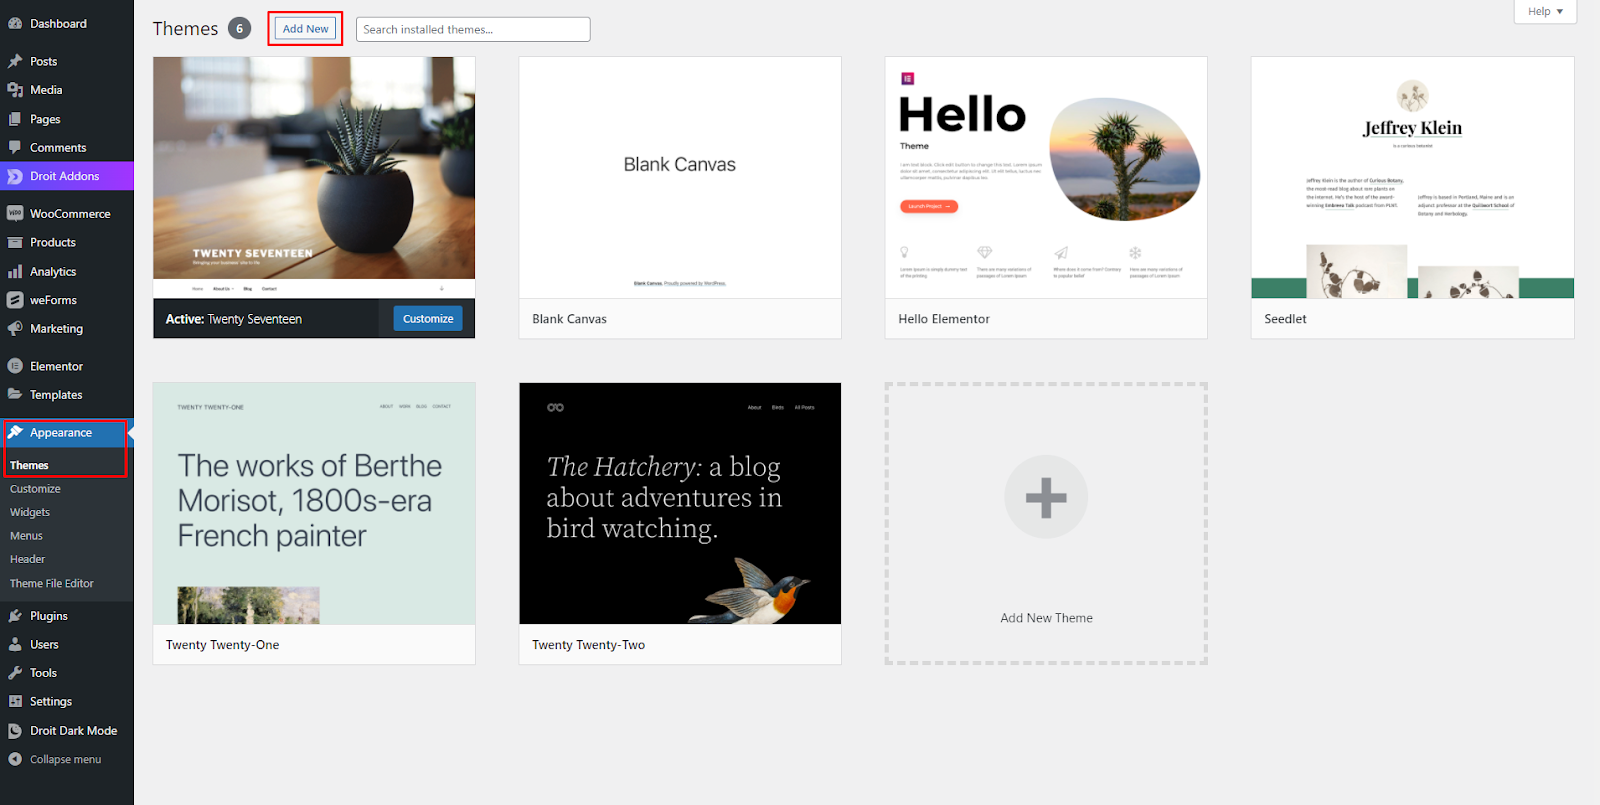Screen dimensions: 1600x805
Task: Select the Hello Elementor theme thumbnail
Action: [1046, 178]
